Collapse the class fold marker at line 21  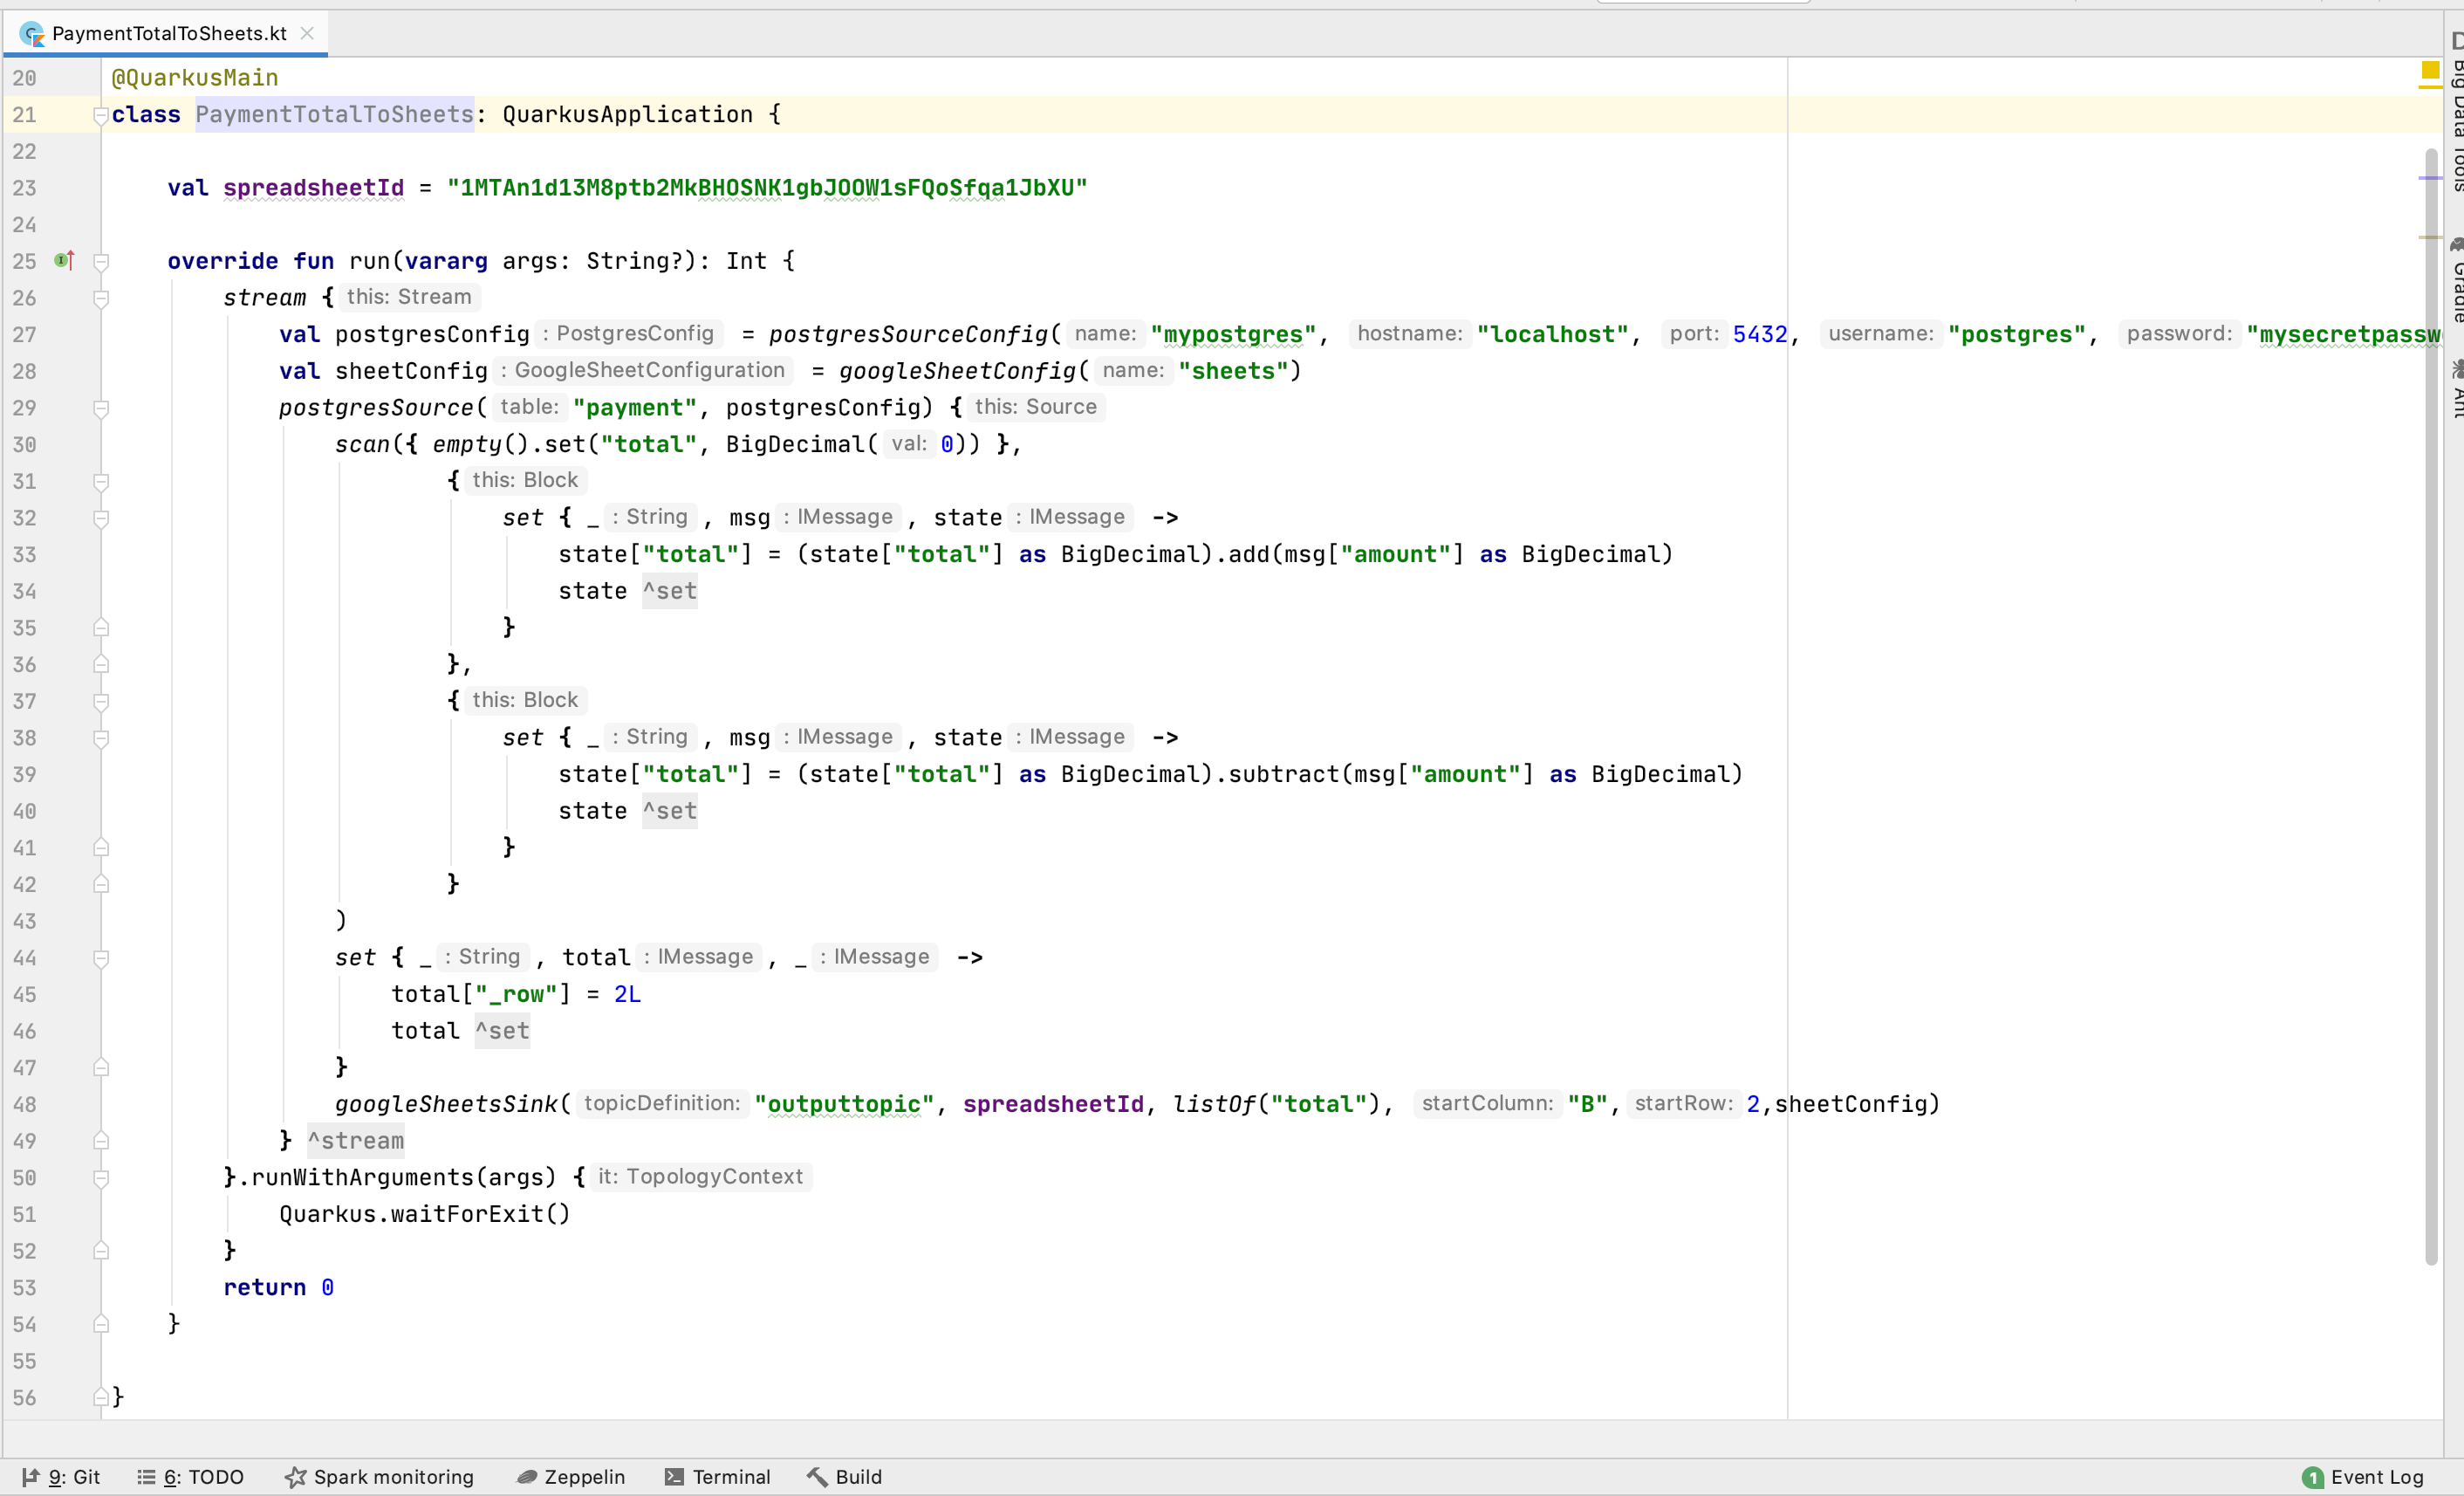point(100,115)
